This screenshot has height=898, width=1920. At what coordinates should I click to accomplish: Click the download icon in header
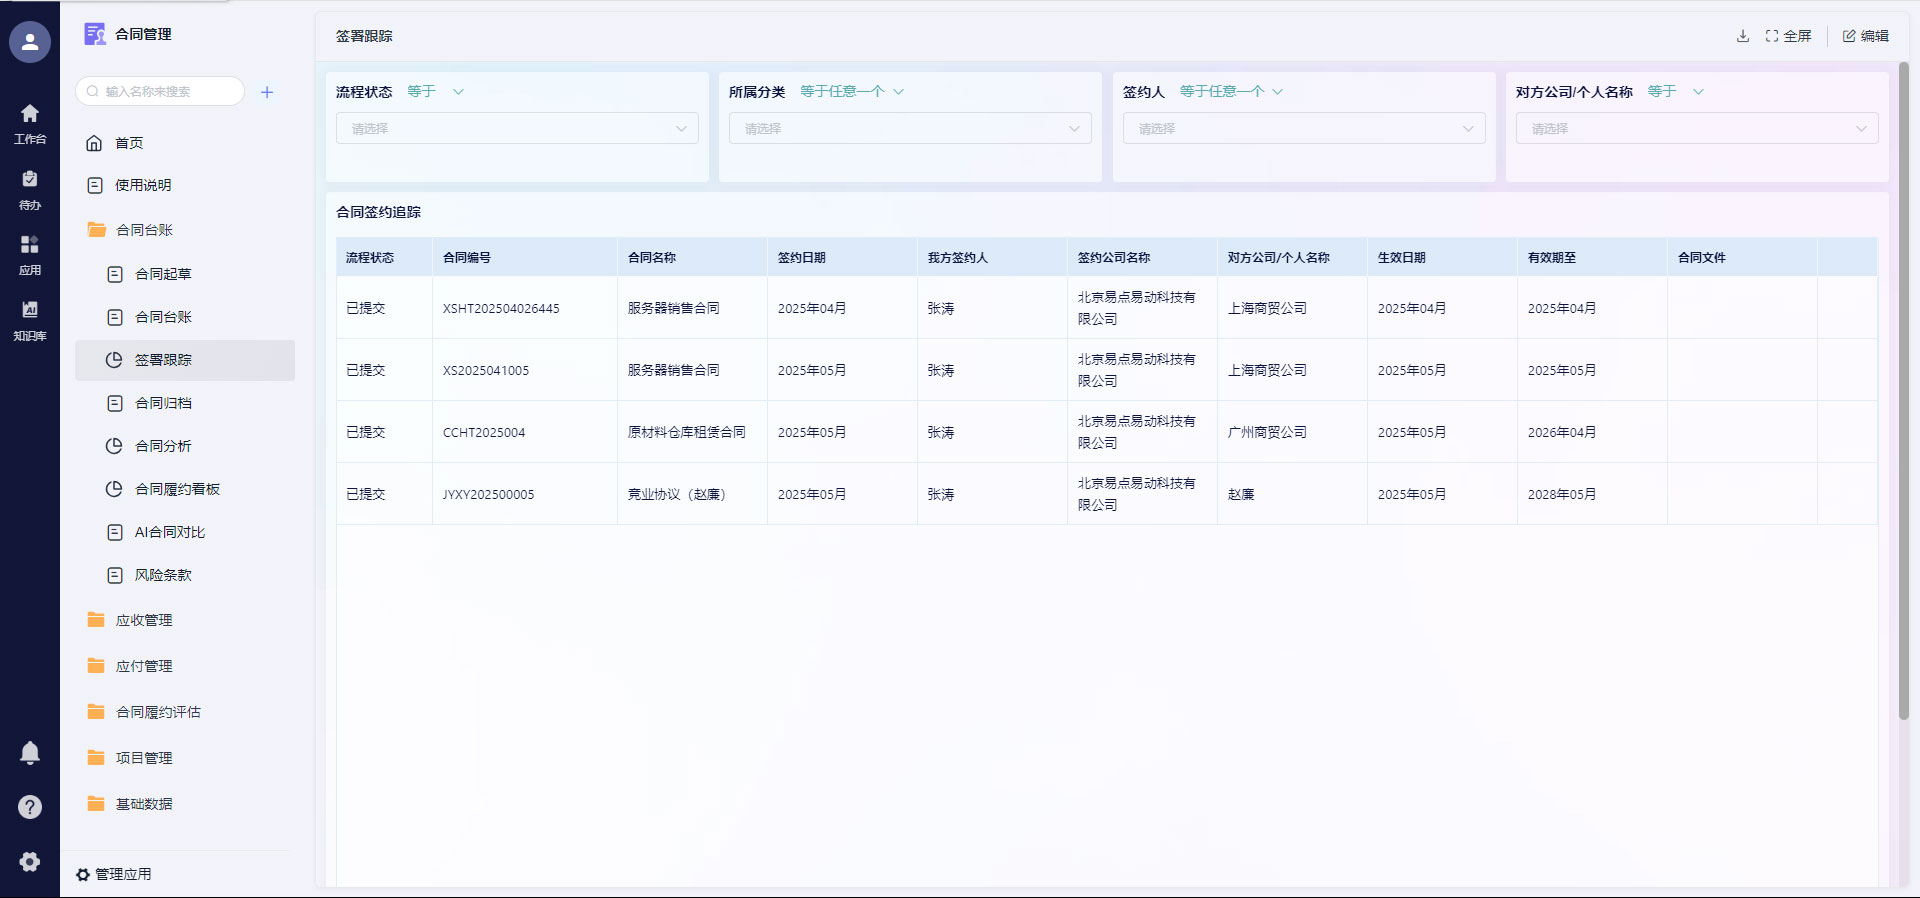tap(1742, 36)
